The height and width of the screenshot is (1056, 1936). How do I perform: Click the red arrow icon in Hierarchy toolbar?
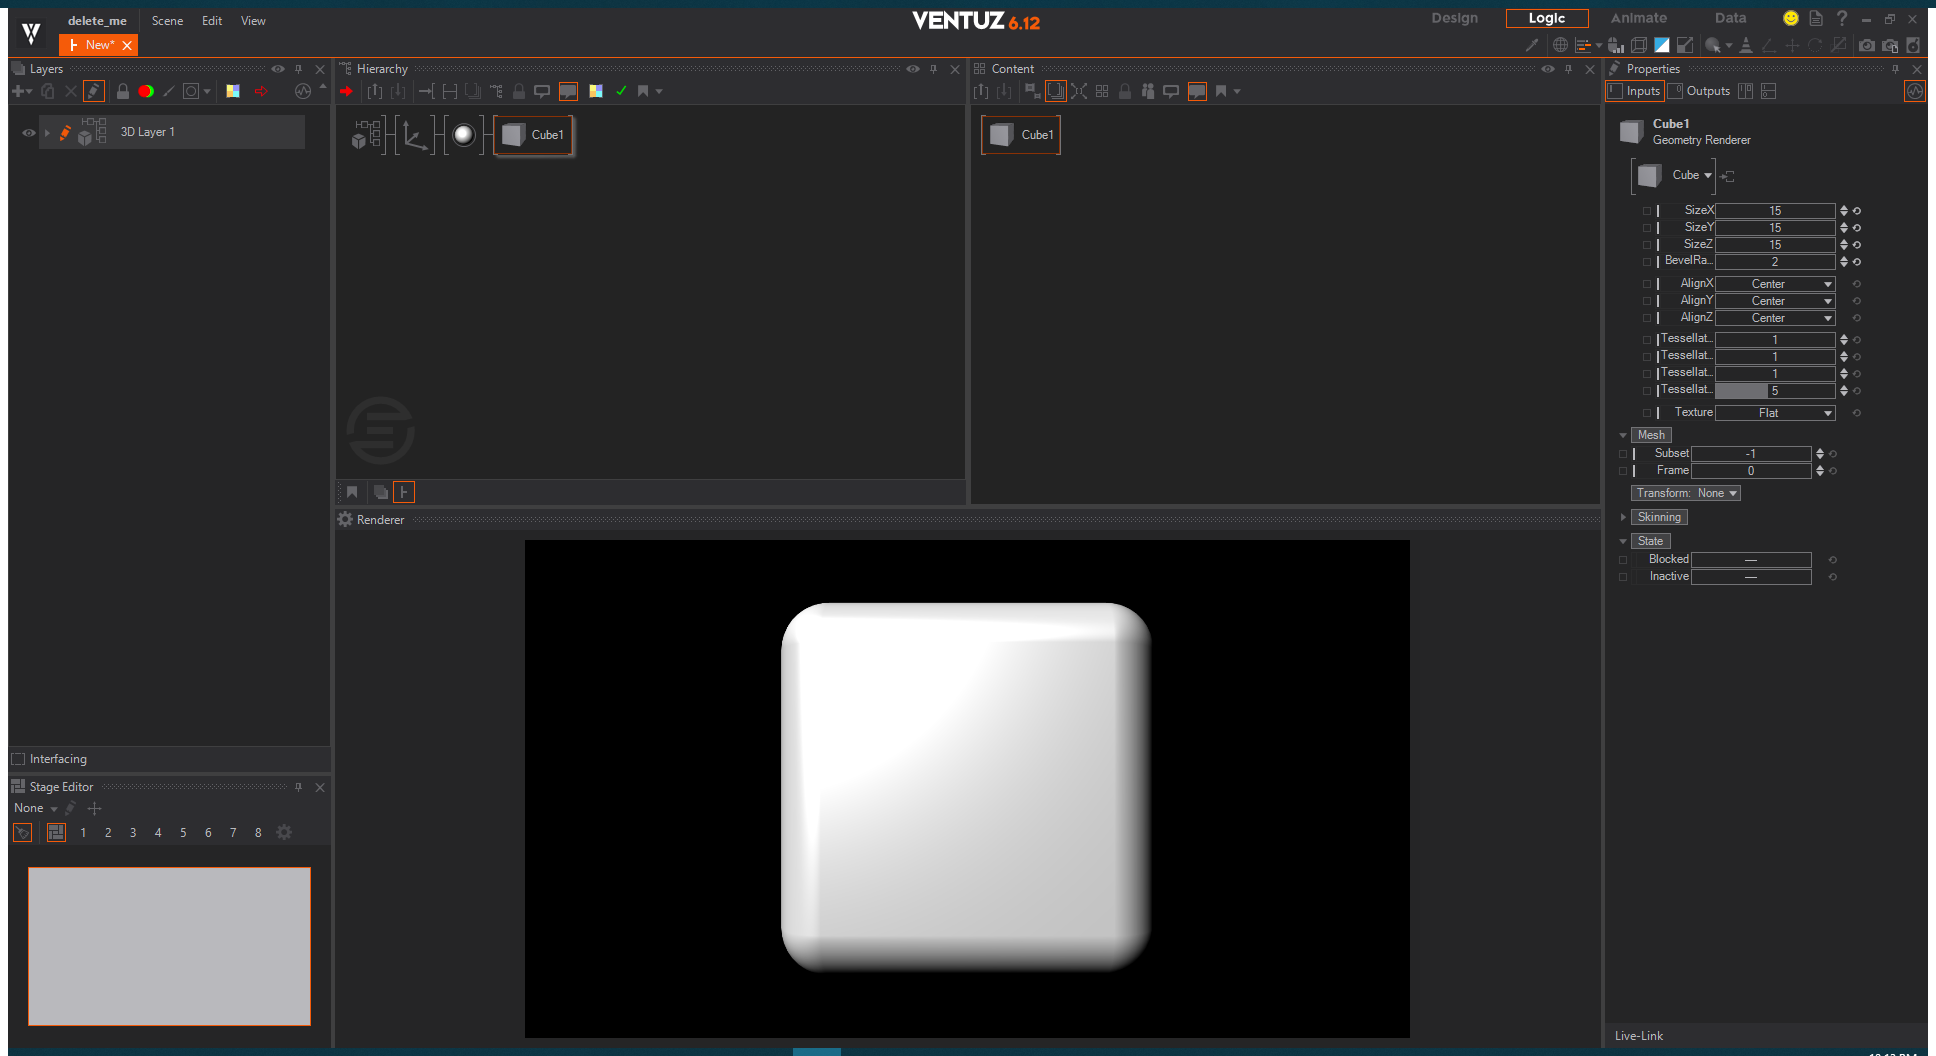pyautogui.click(x=346, y=91)
